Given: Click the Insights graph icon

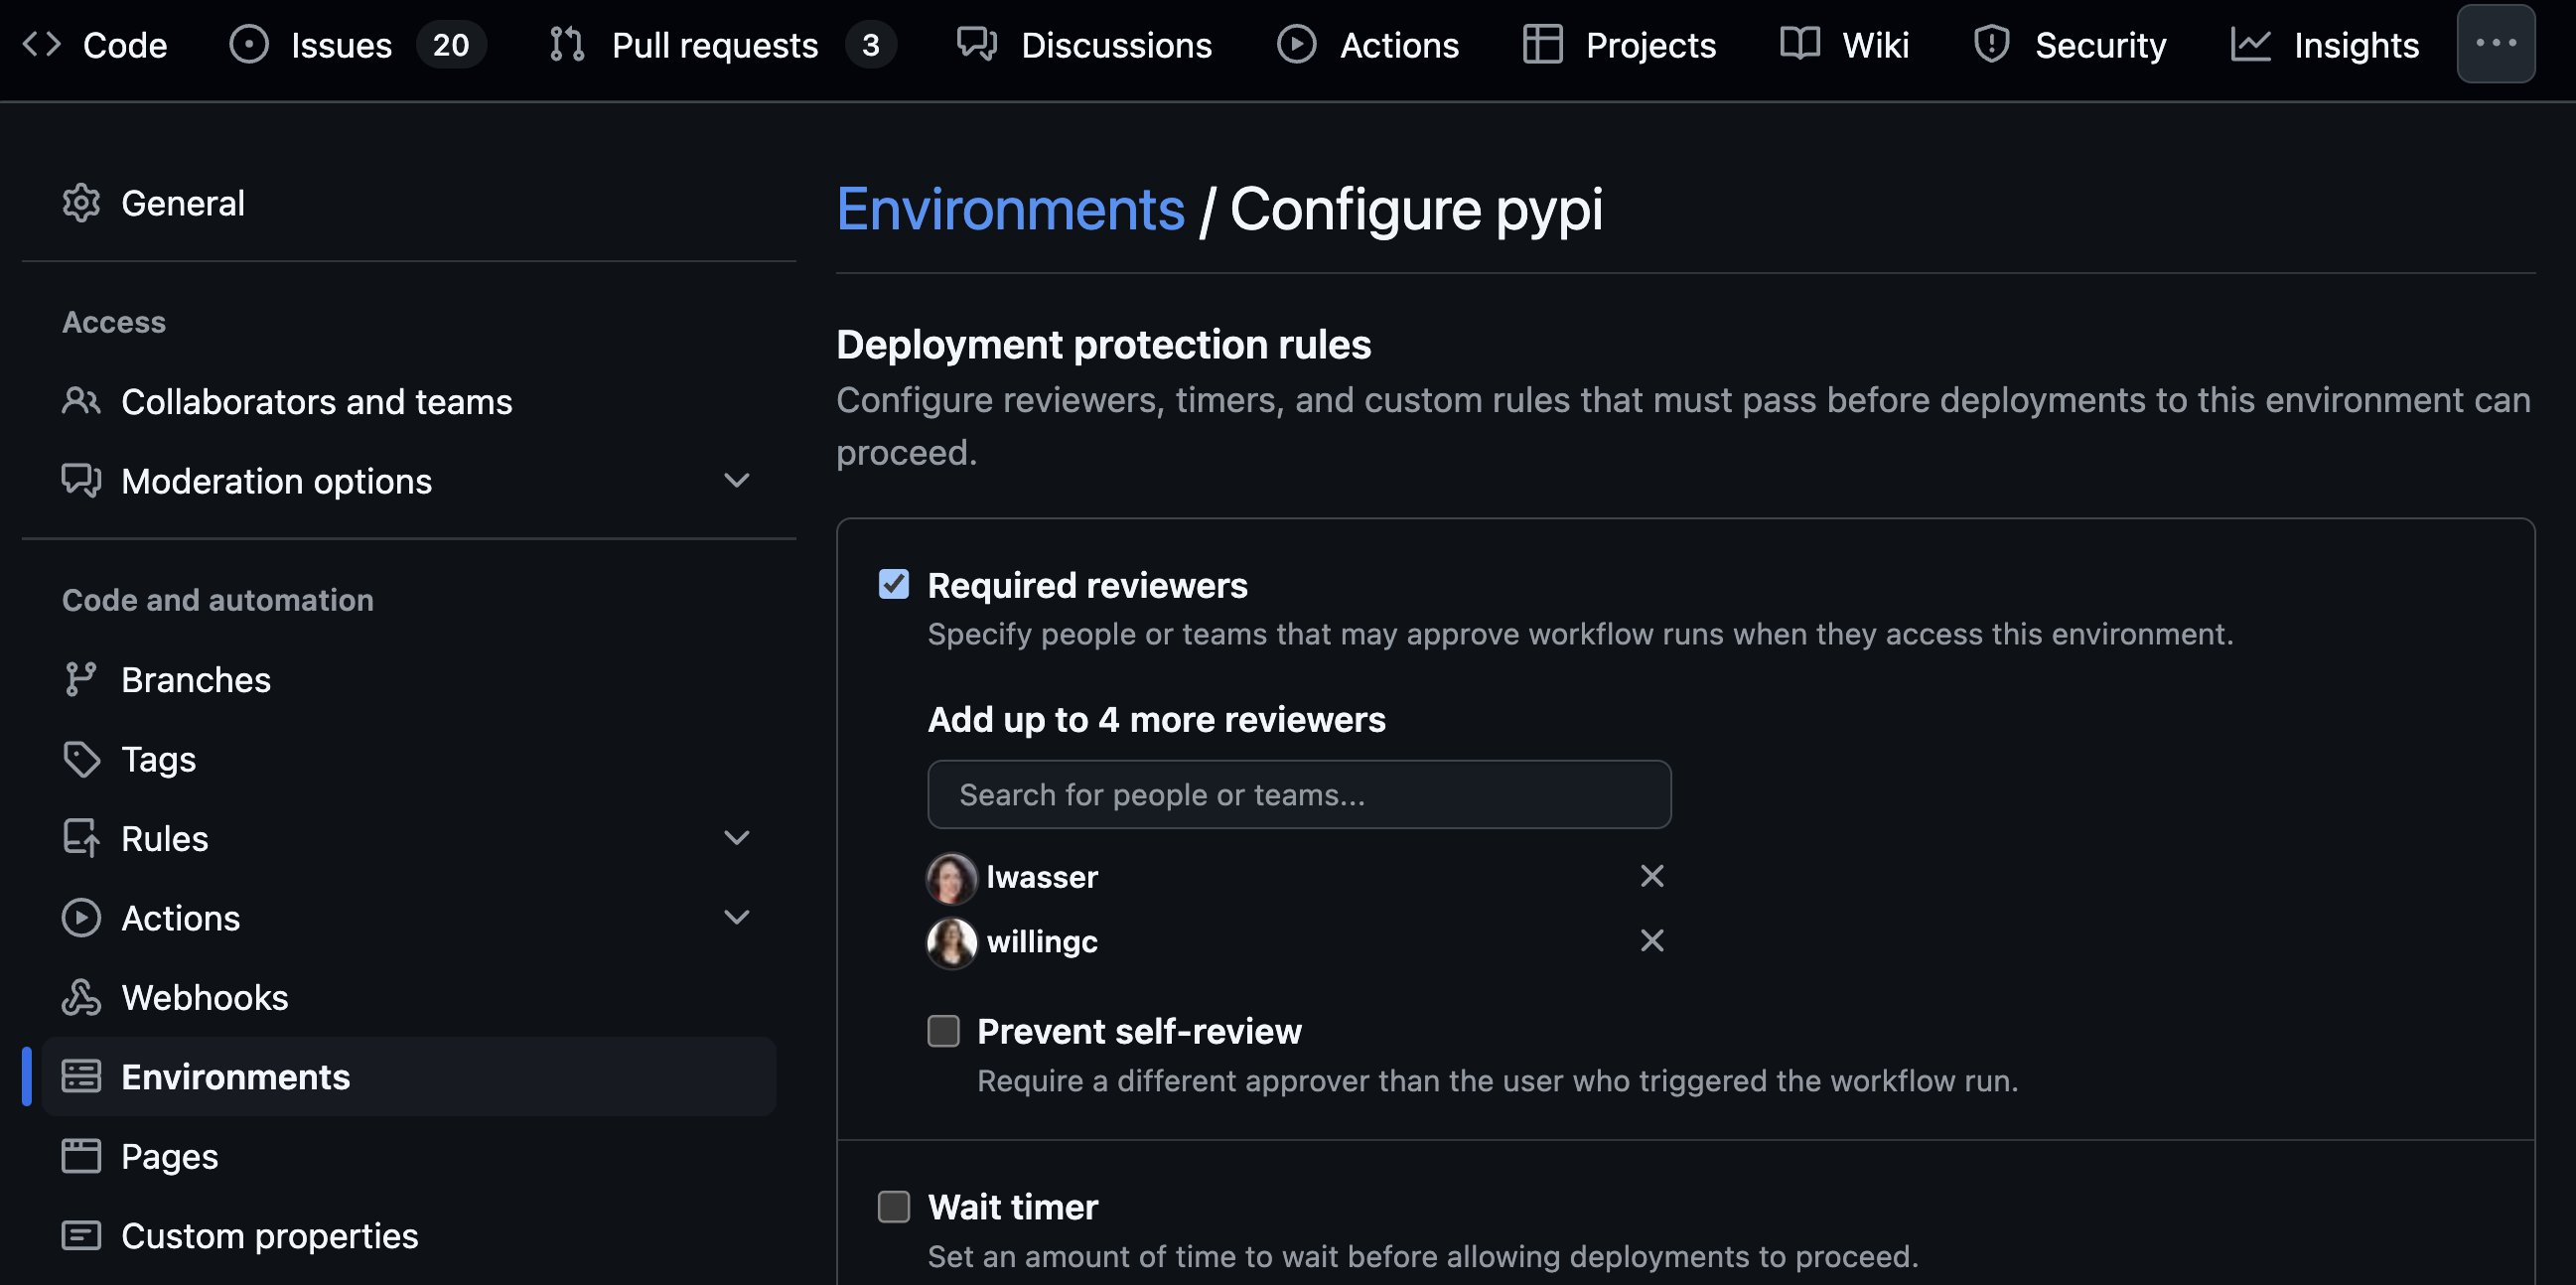Looking at the screenshot, I should pos(2251,45).
